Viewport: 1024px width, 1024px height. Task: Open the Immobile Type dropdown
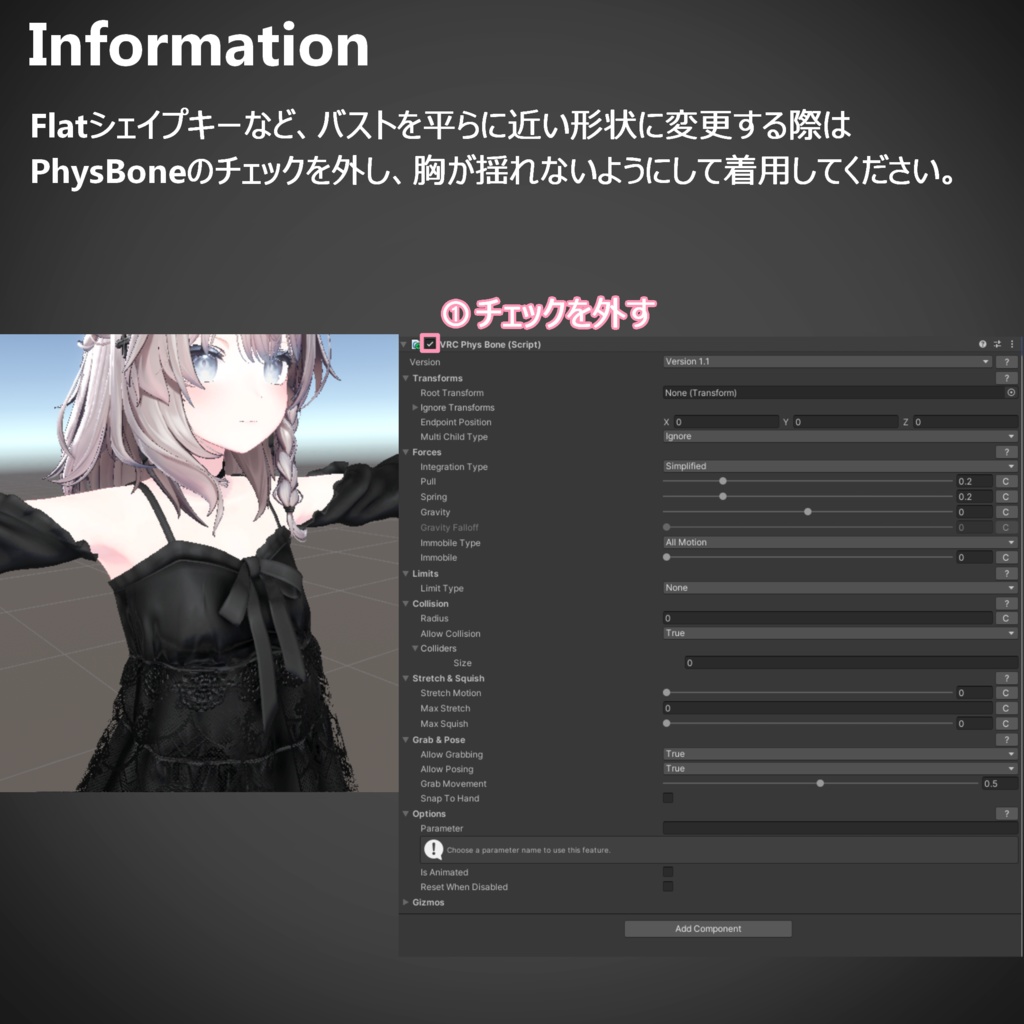840,543
